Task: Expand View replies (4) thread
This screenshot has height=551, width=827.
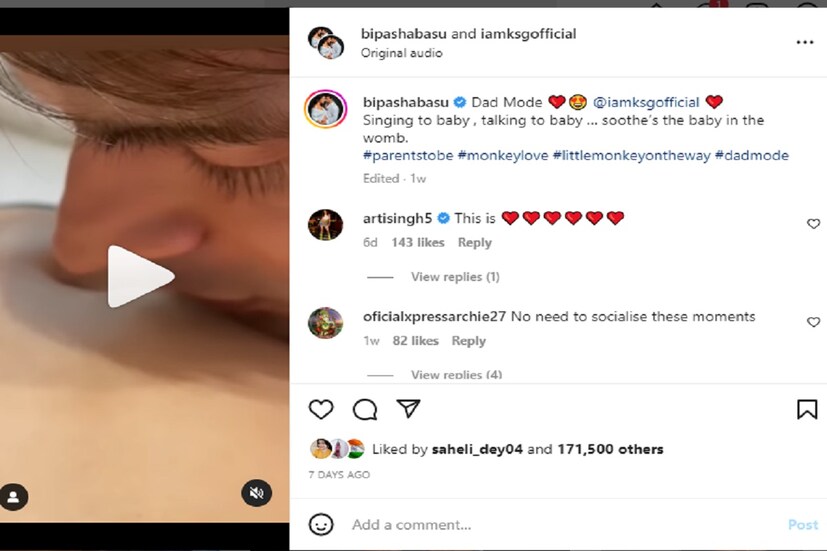Action: pos(456,375)
